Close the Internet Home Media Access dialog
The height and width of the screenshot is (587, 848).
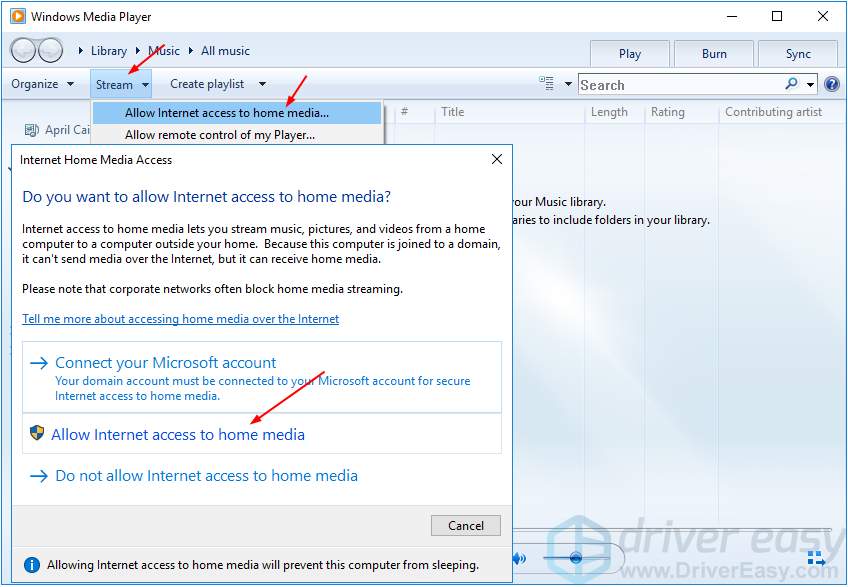497,159
